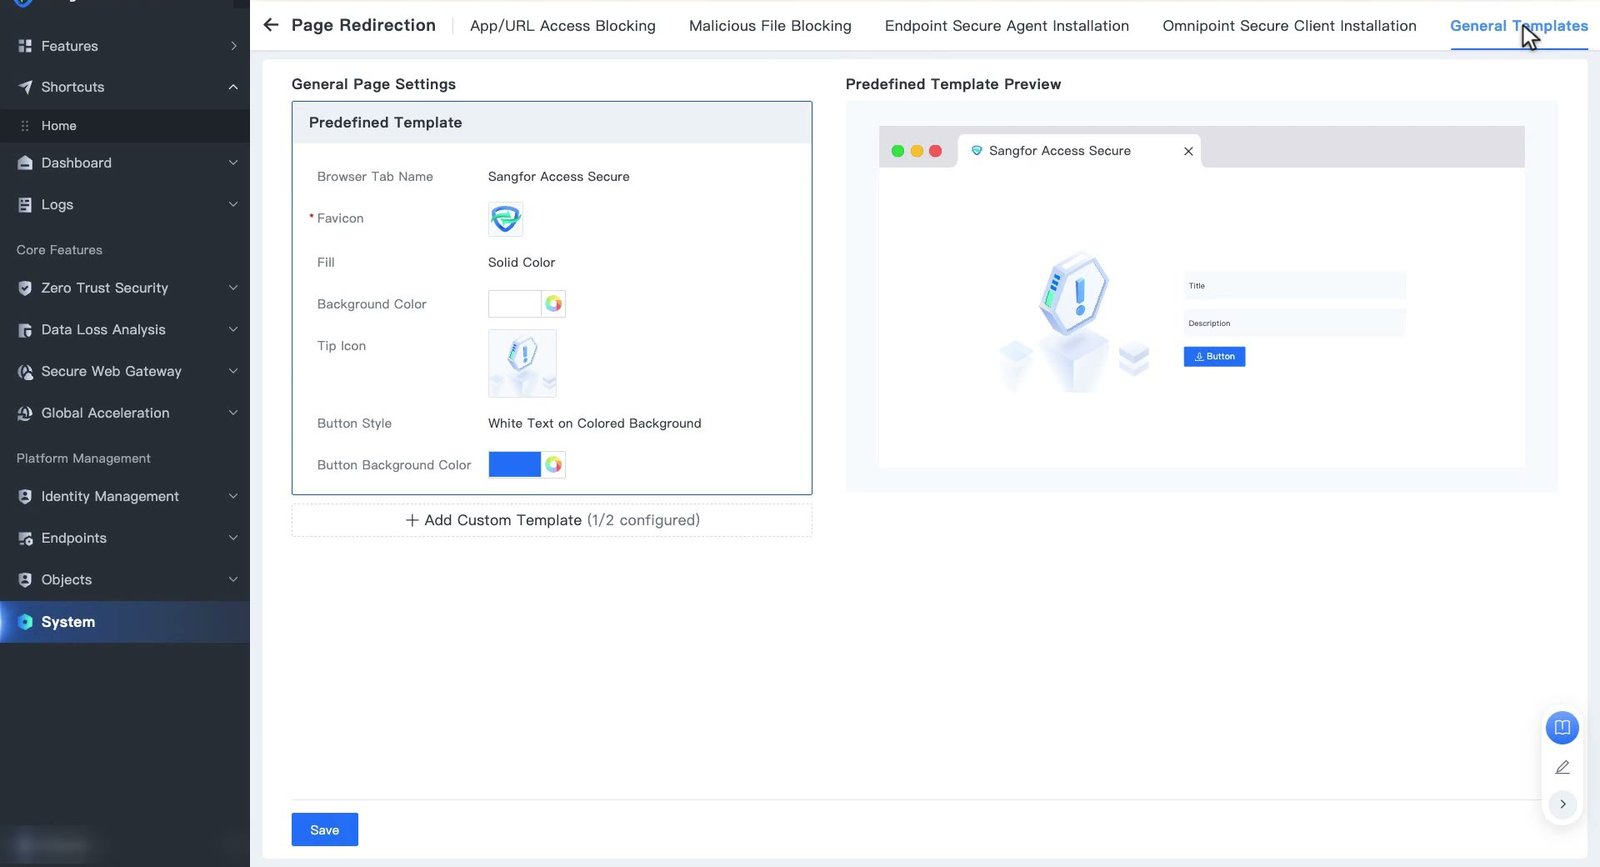This screenshot has width=1600, height=867.
Task: Click the Identity Management icon
Action: tap(25, 497)
